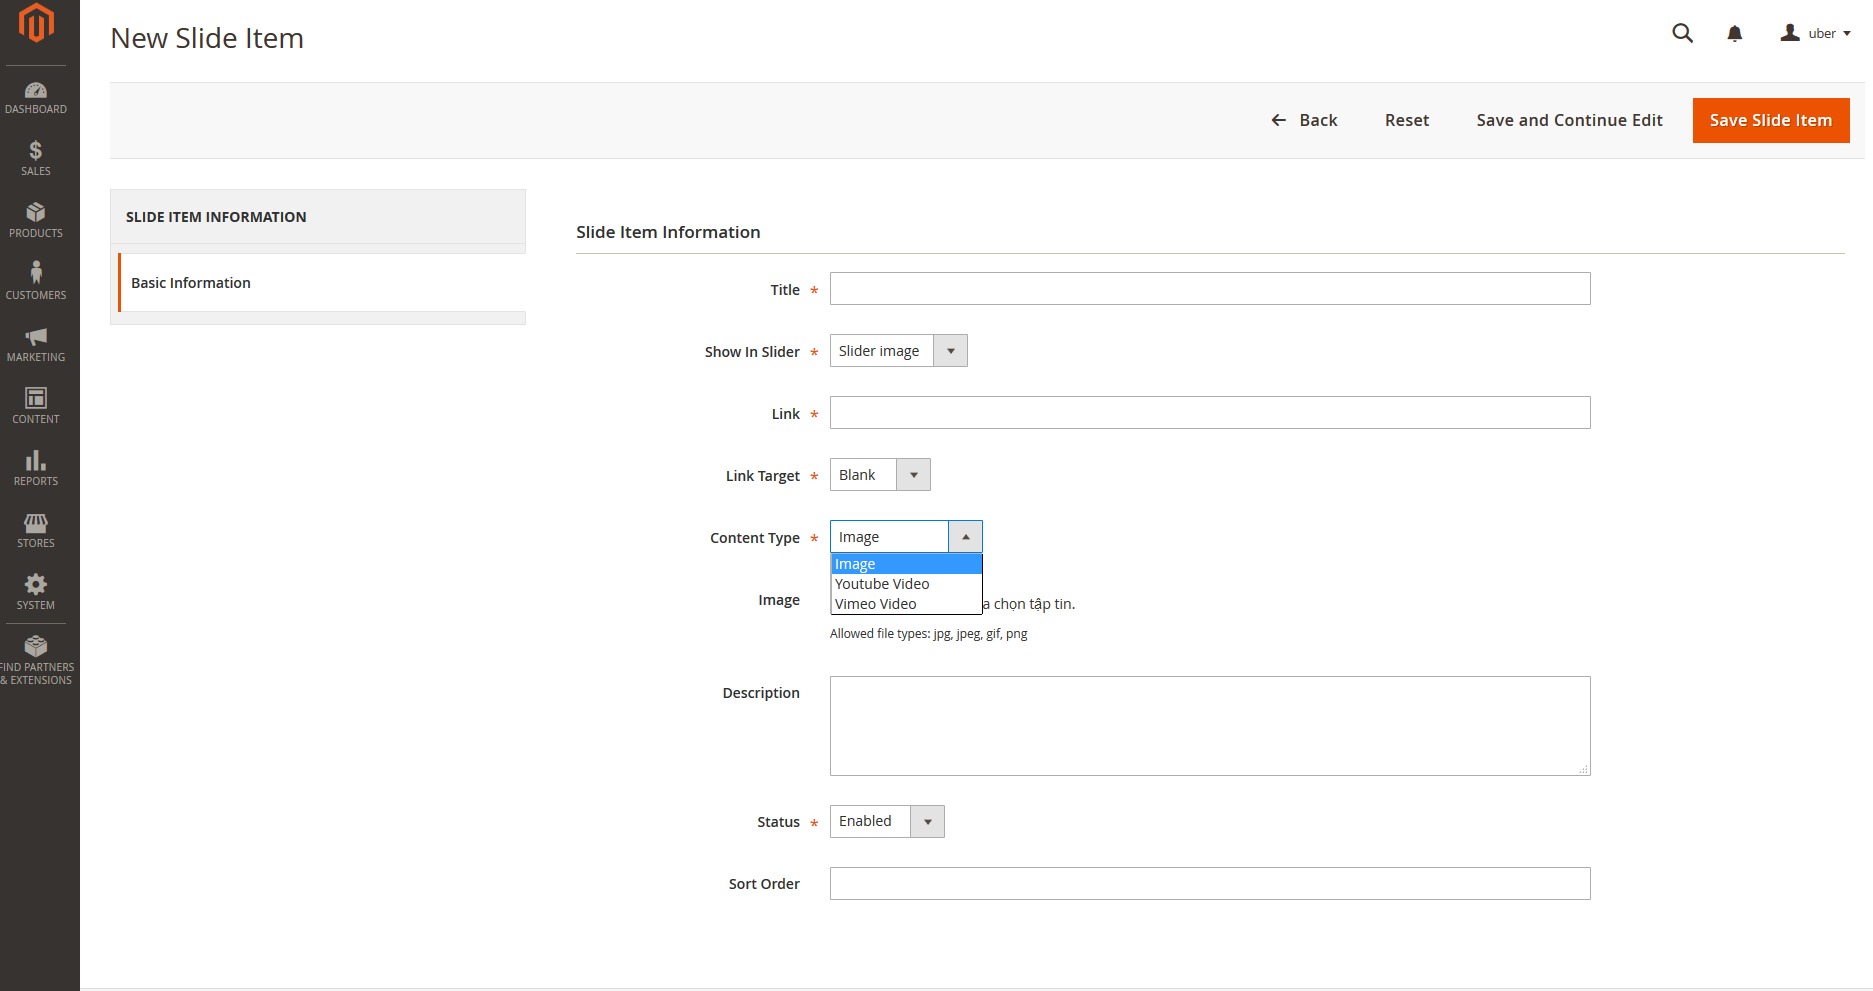This screenshot has height=991, width=1873.
Task: Click the Save Slide Item button
Action: click(x=1771, y=120)
